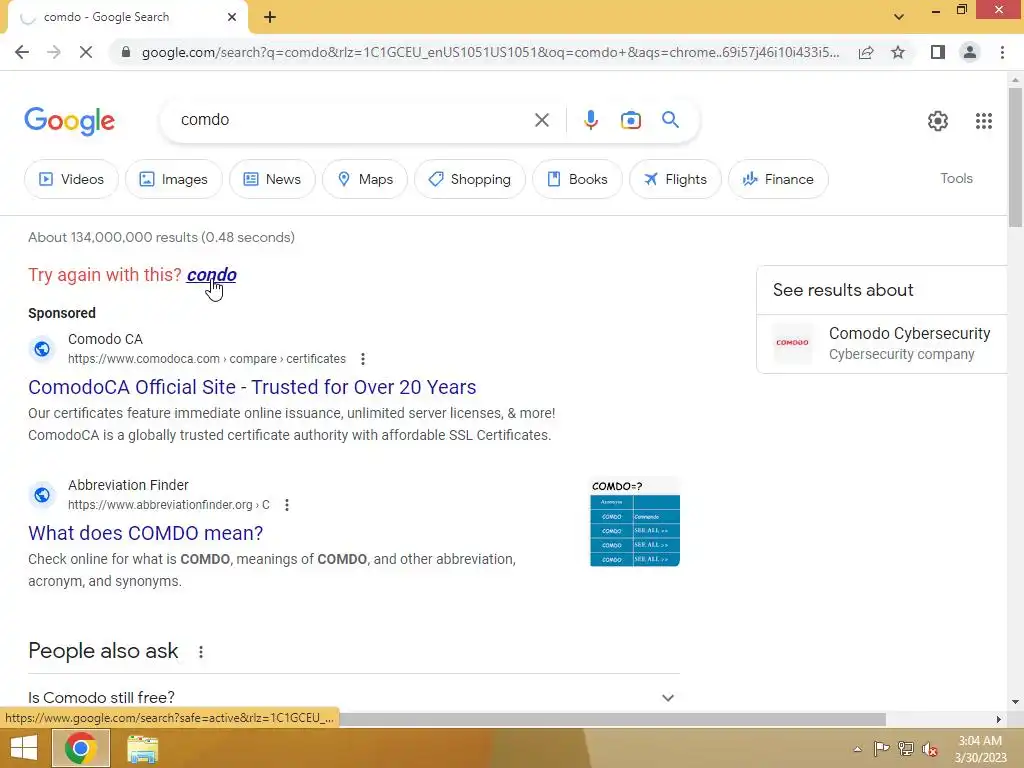The image size is (1024, 768).
Task: Share this page icon in address bar
Action: pyautogui.click(x=866, y=52)
